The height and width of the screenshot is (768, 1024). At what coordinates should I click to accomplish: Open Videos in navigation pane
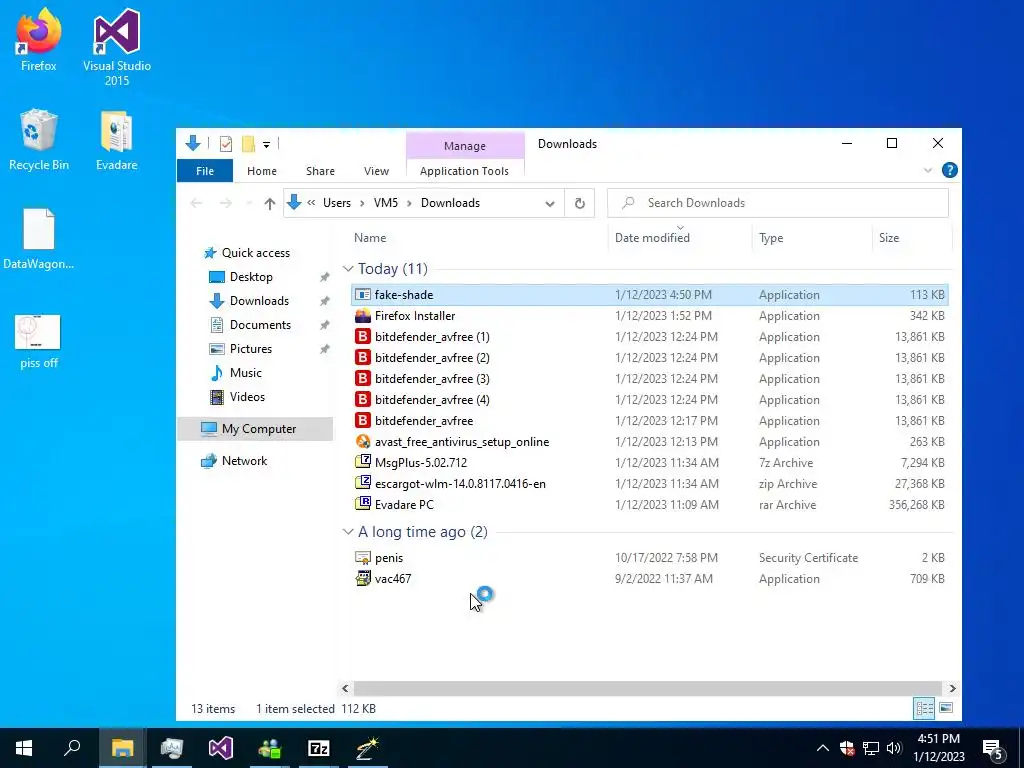pyautogui.click(x=247, y=397)
